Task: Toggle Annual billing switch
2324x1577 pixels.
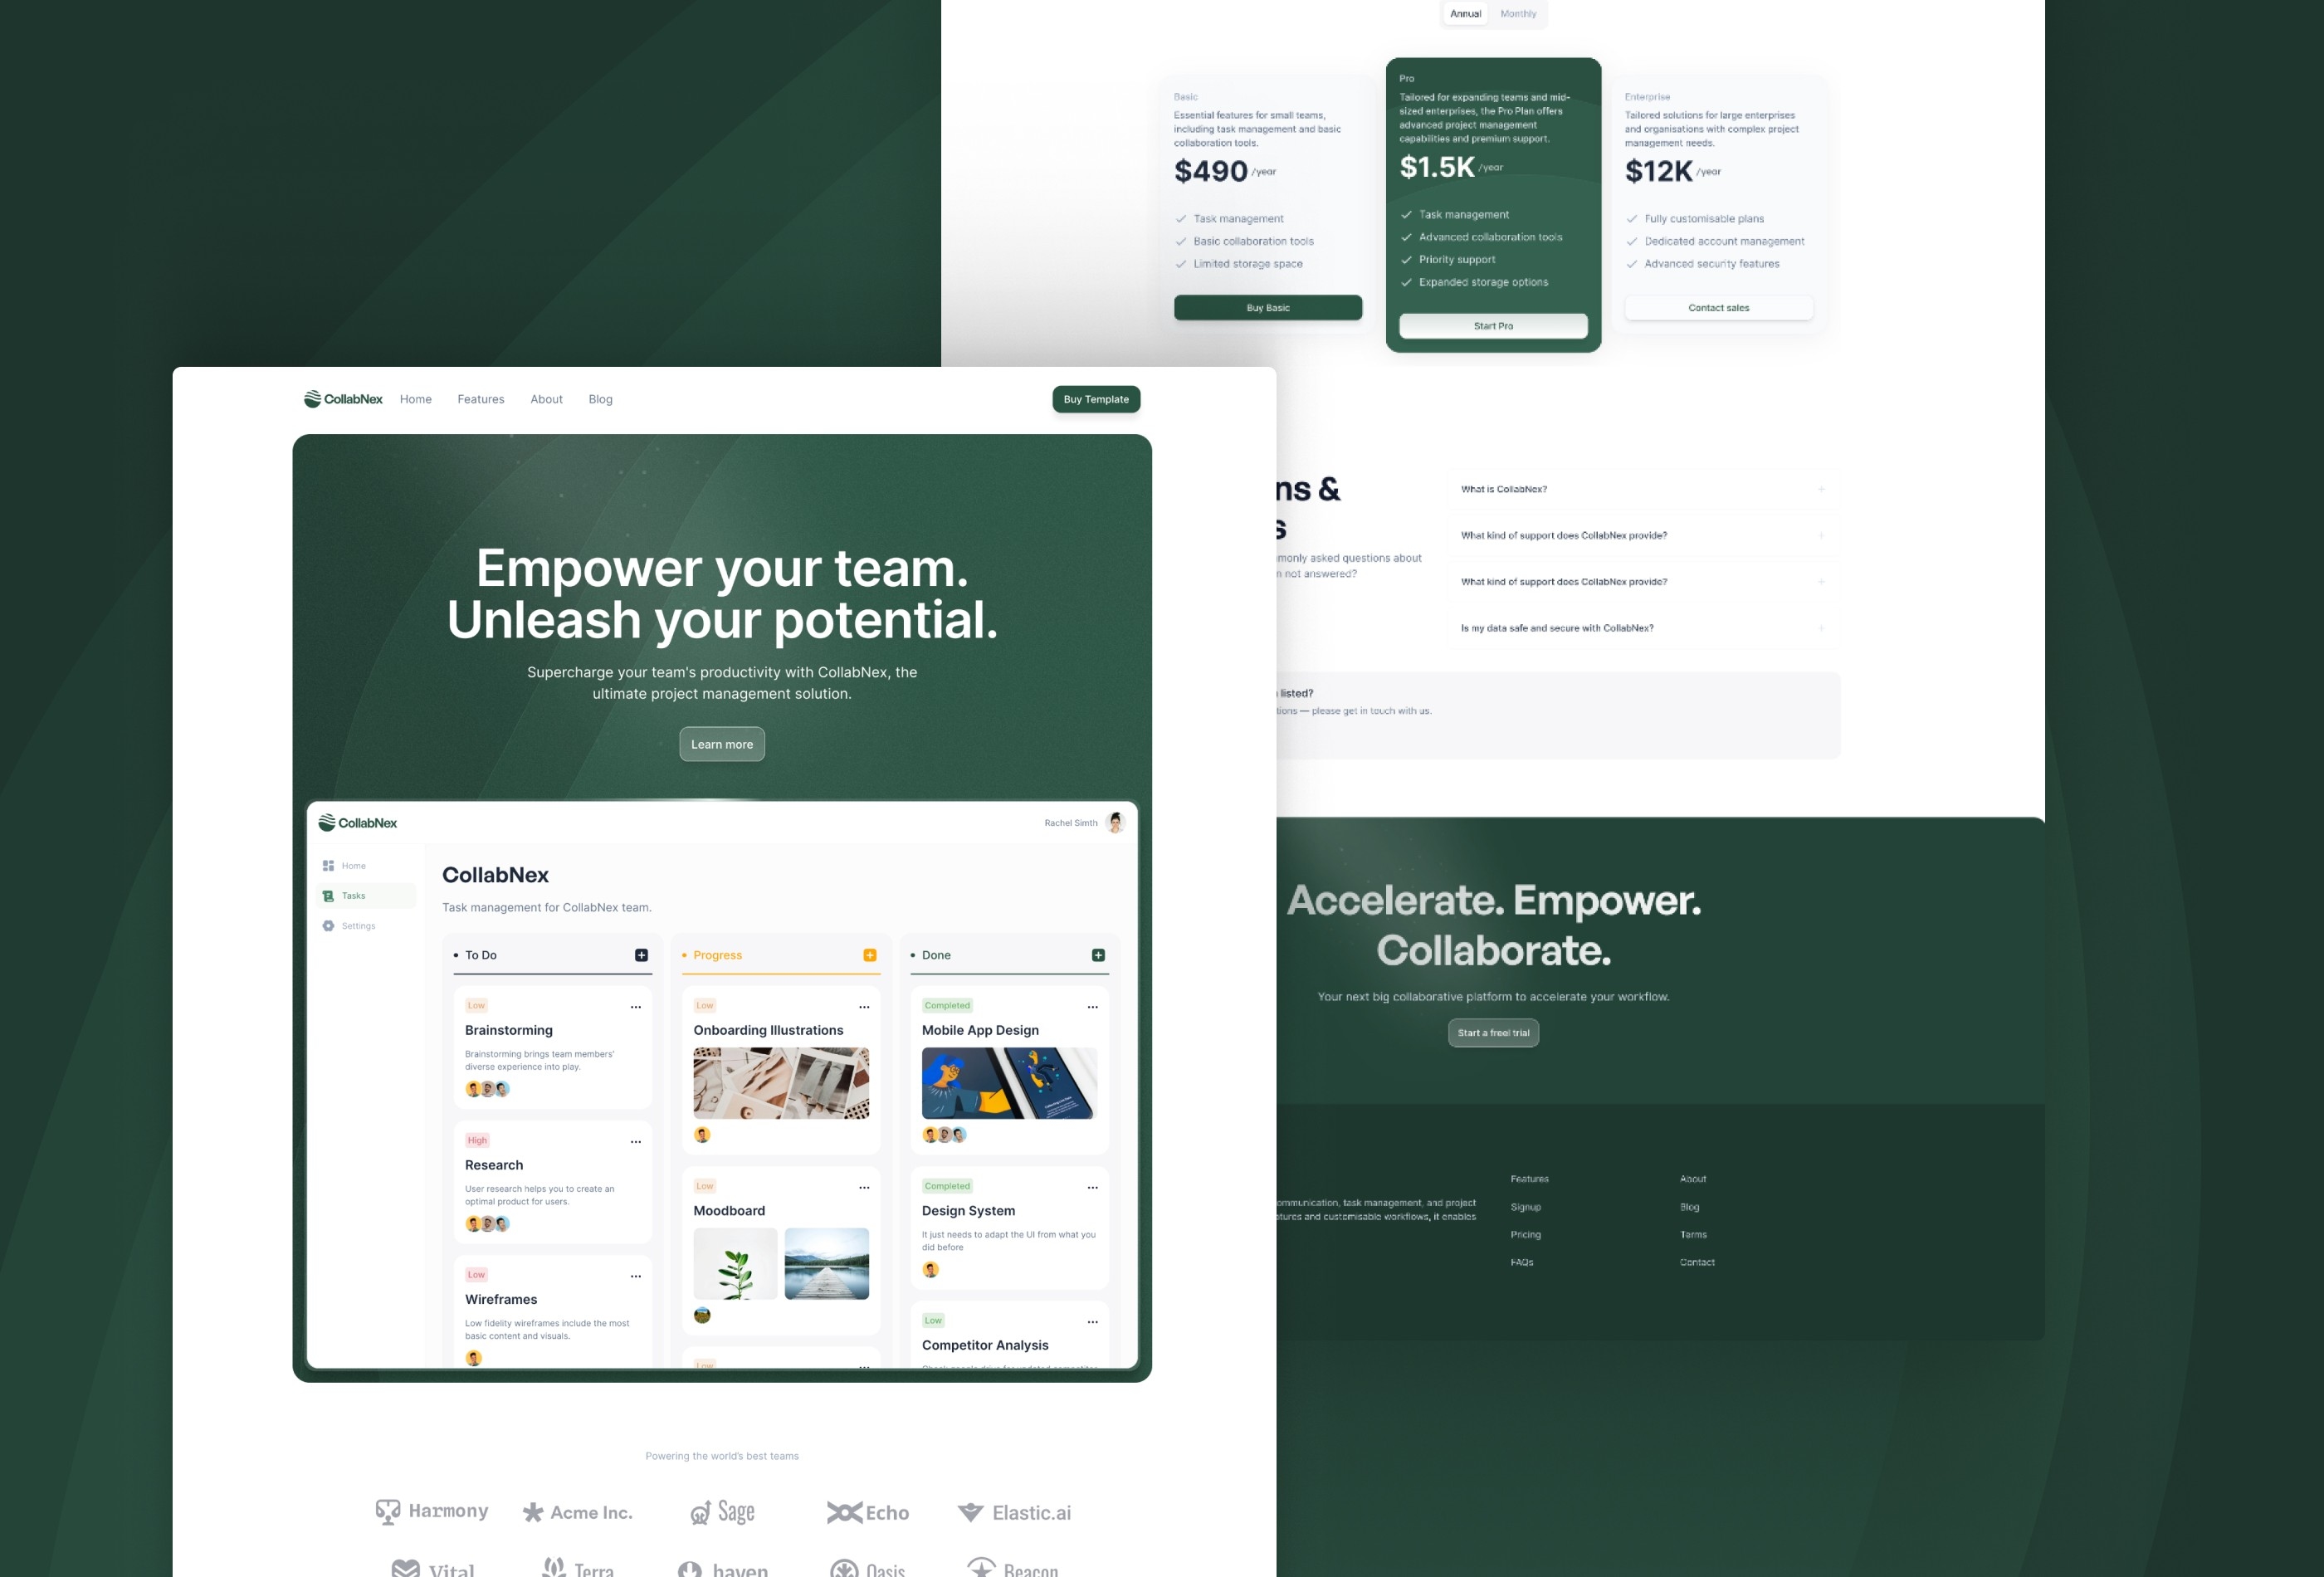Action: [x=1467, y=14]
